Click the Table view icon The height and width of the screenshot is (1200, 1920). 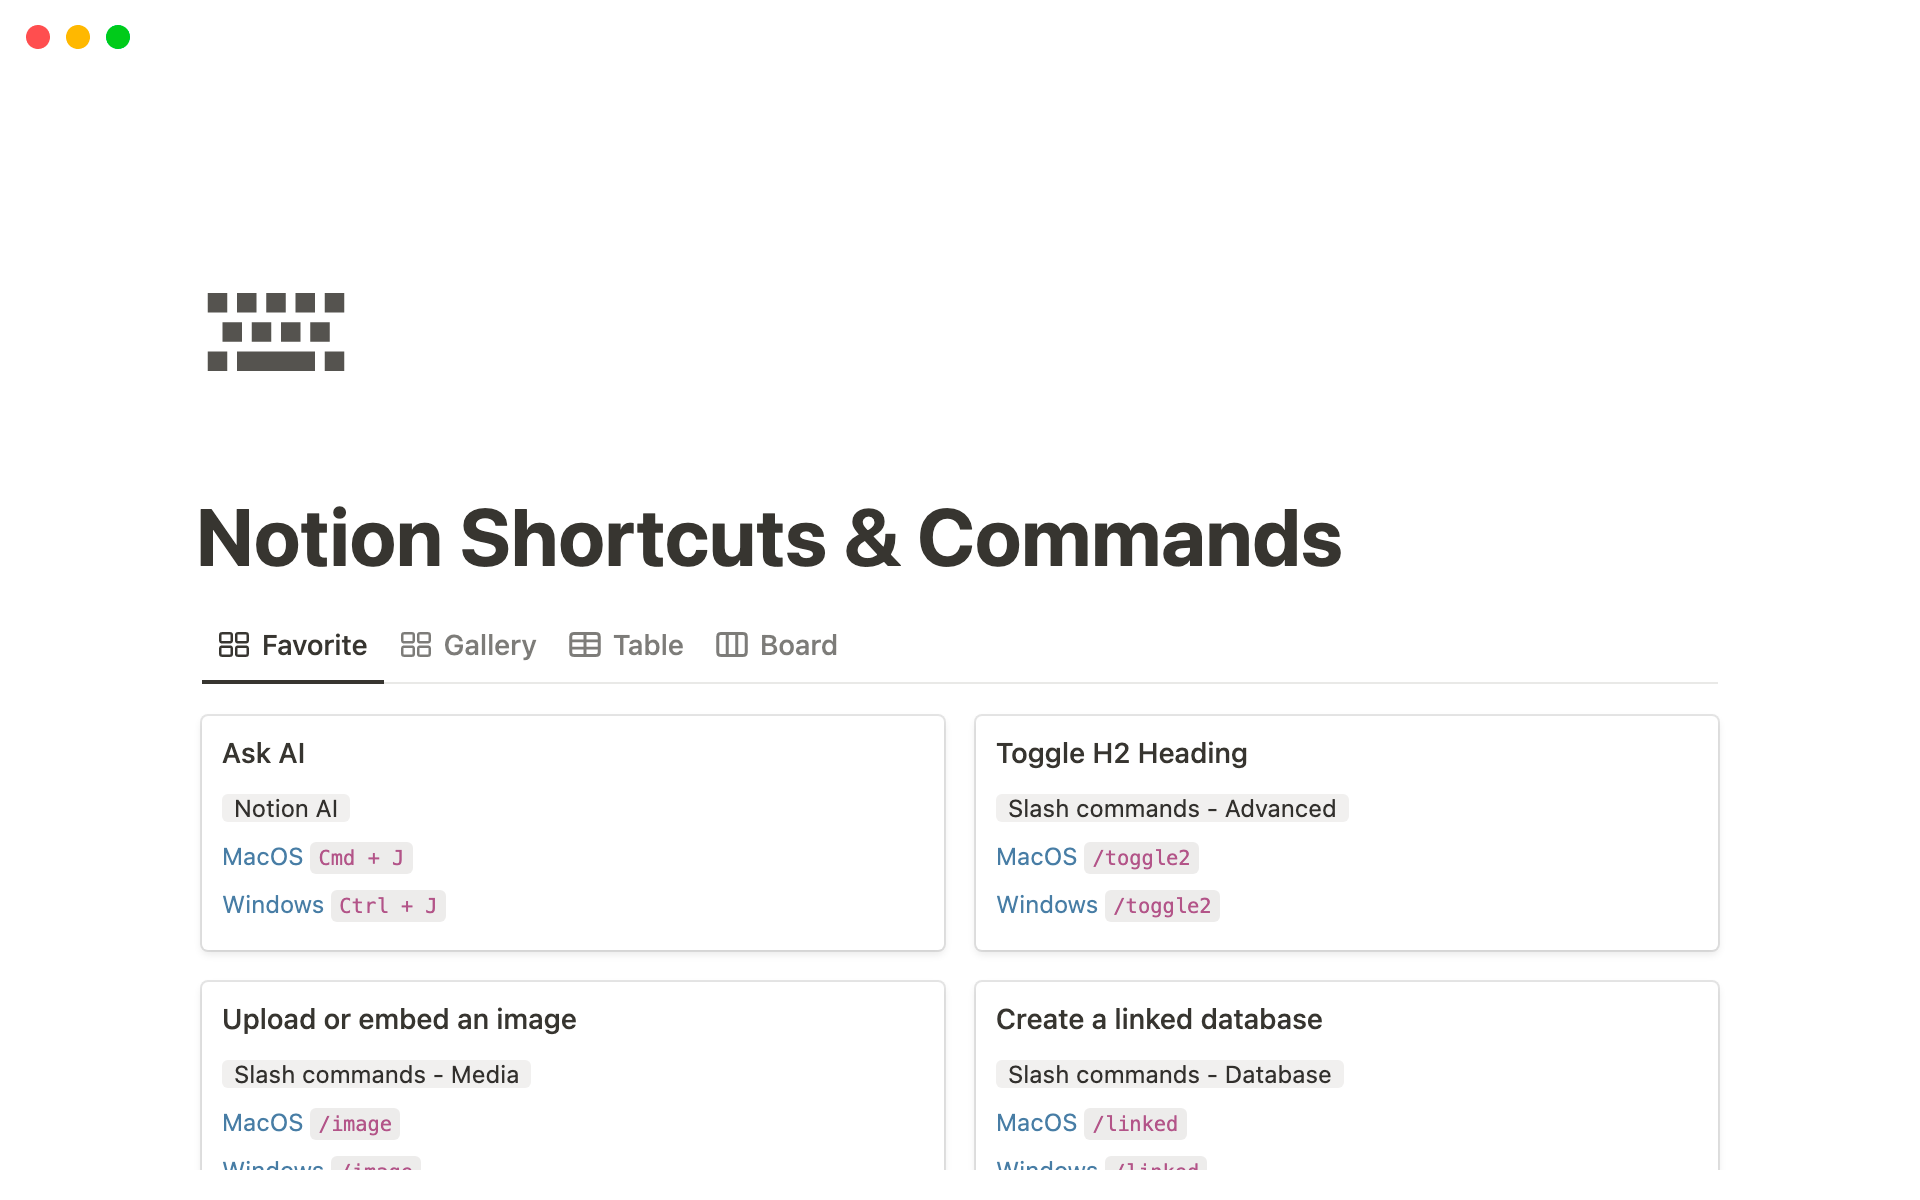click(585, 645)
